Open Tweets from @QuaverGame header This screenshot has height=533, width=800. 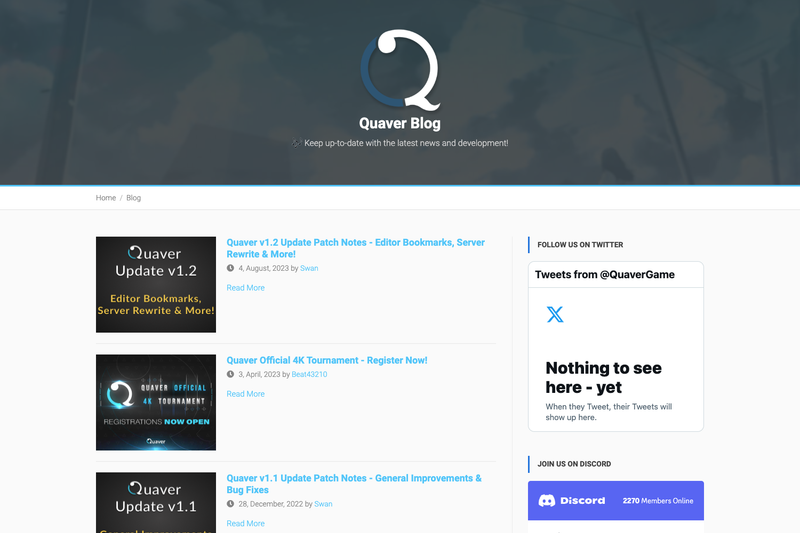[605, 274]
